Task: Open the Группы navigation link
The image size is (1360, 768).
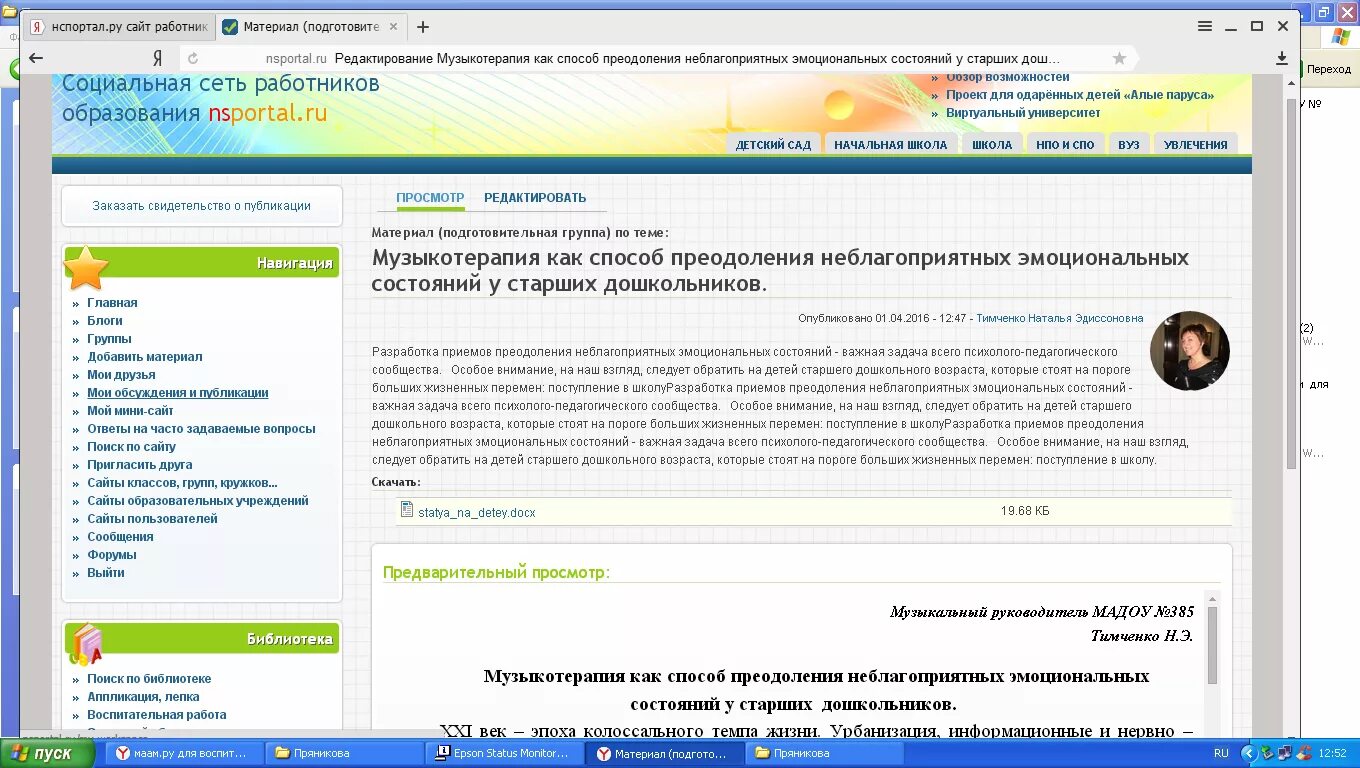Action: 109,339
